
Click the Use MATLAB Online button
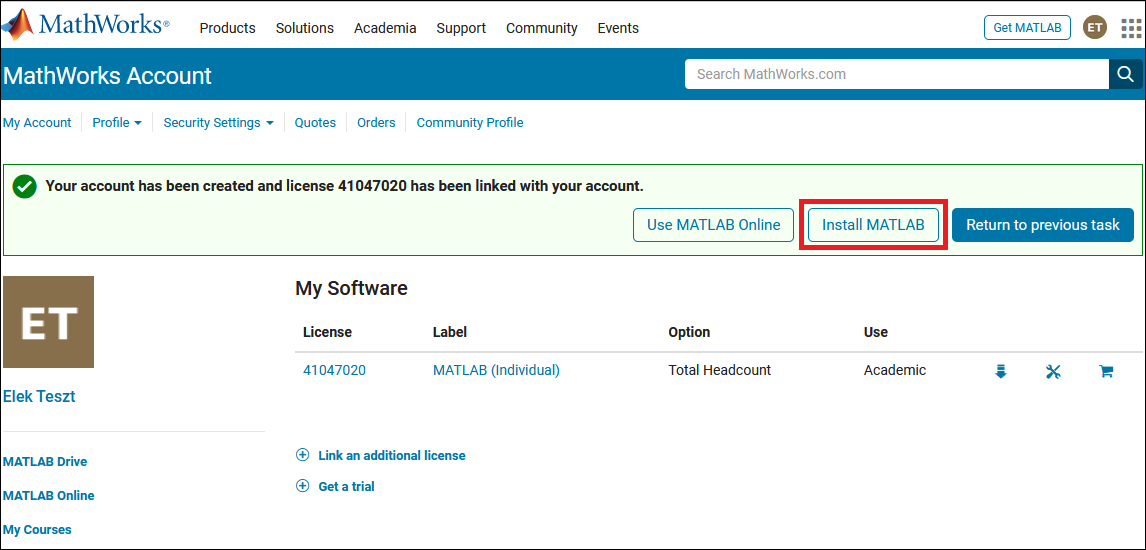tap(713, 225)
